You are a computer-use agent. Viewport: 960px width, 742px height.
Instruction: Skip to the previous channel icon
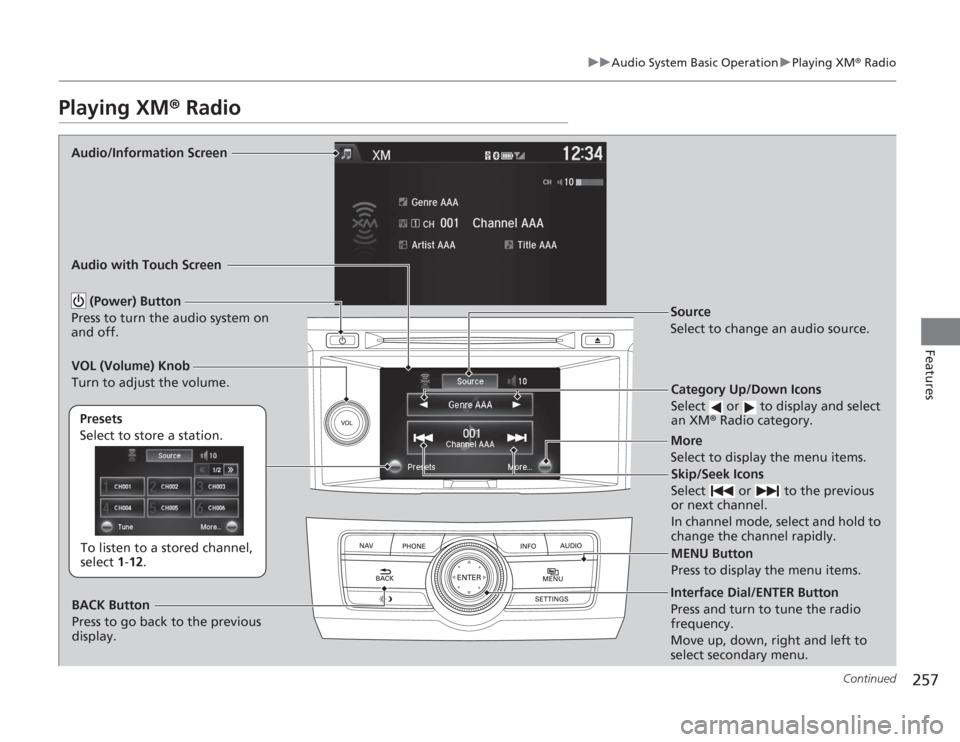click(x=423, y=437)
